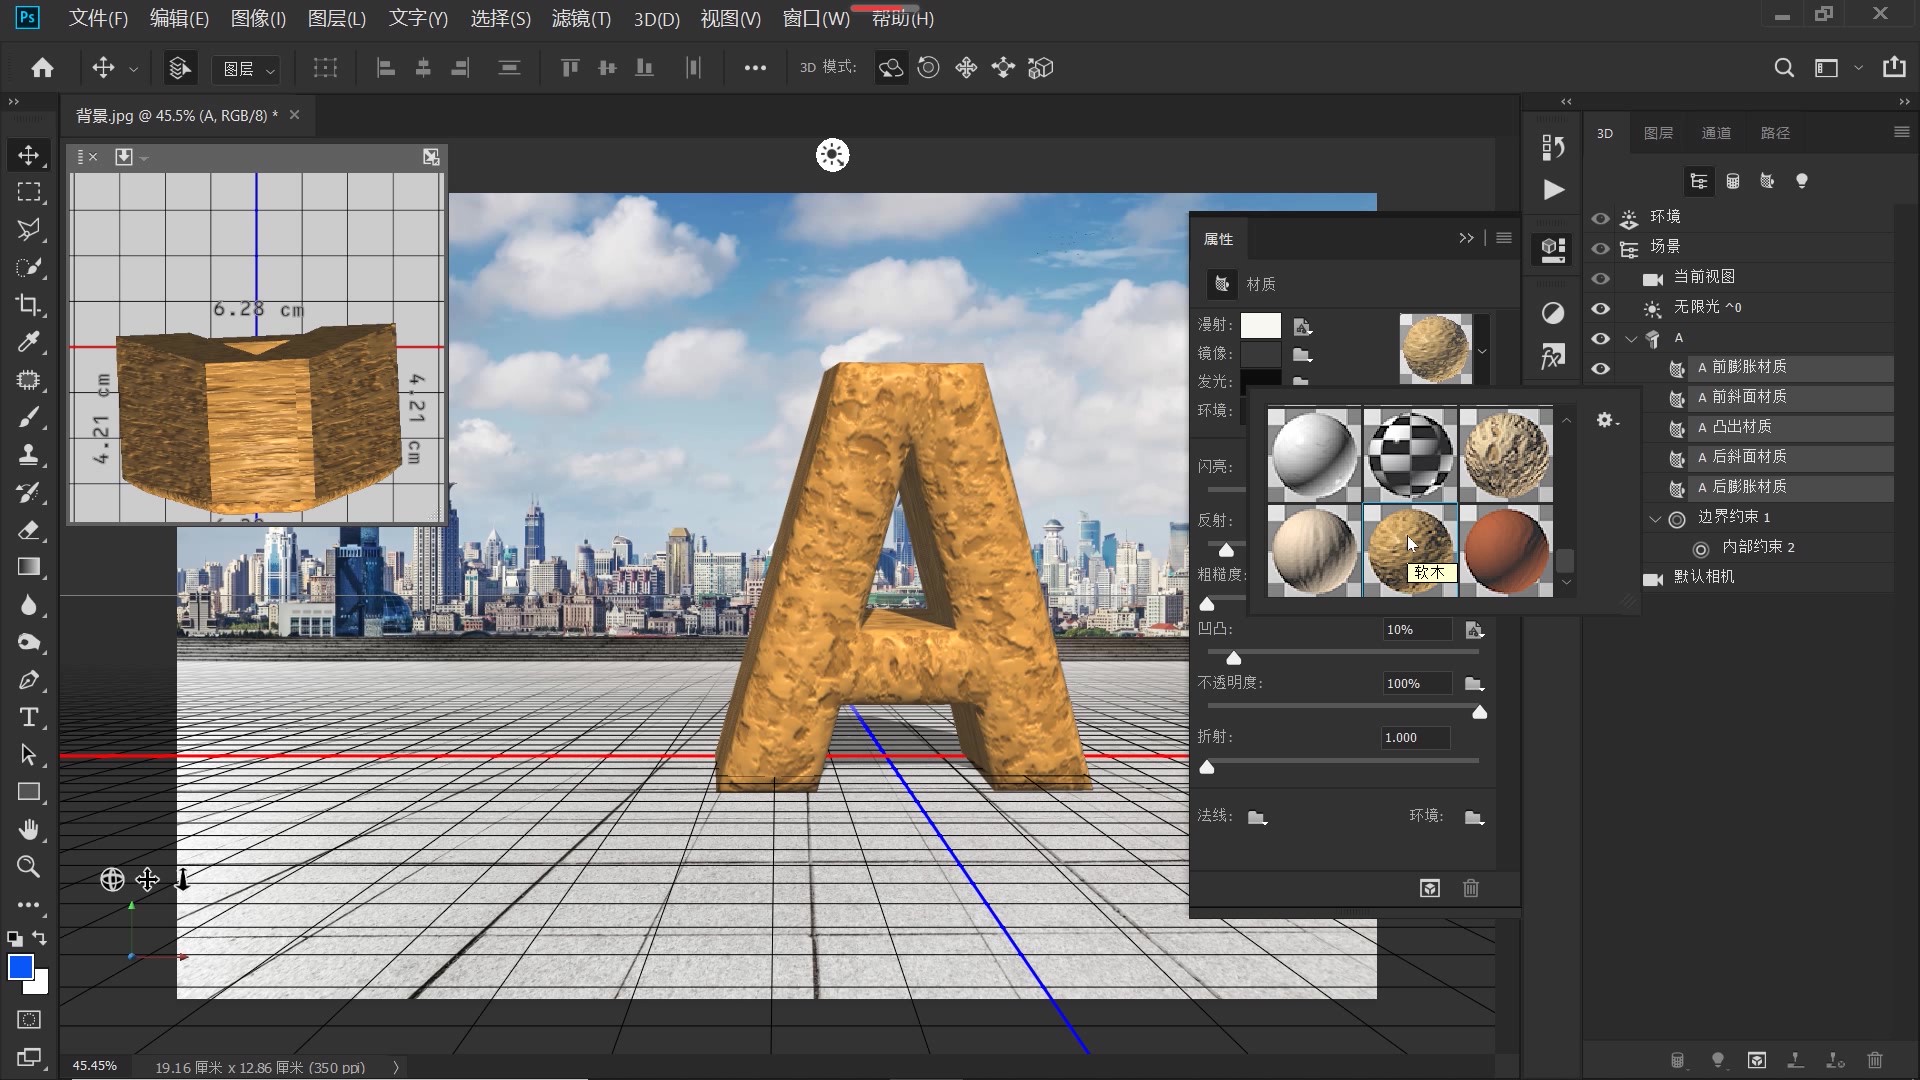Open 3D panel options menu
This screenshot has height=1080, width=1920.
[x=1901, y=132]
